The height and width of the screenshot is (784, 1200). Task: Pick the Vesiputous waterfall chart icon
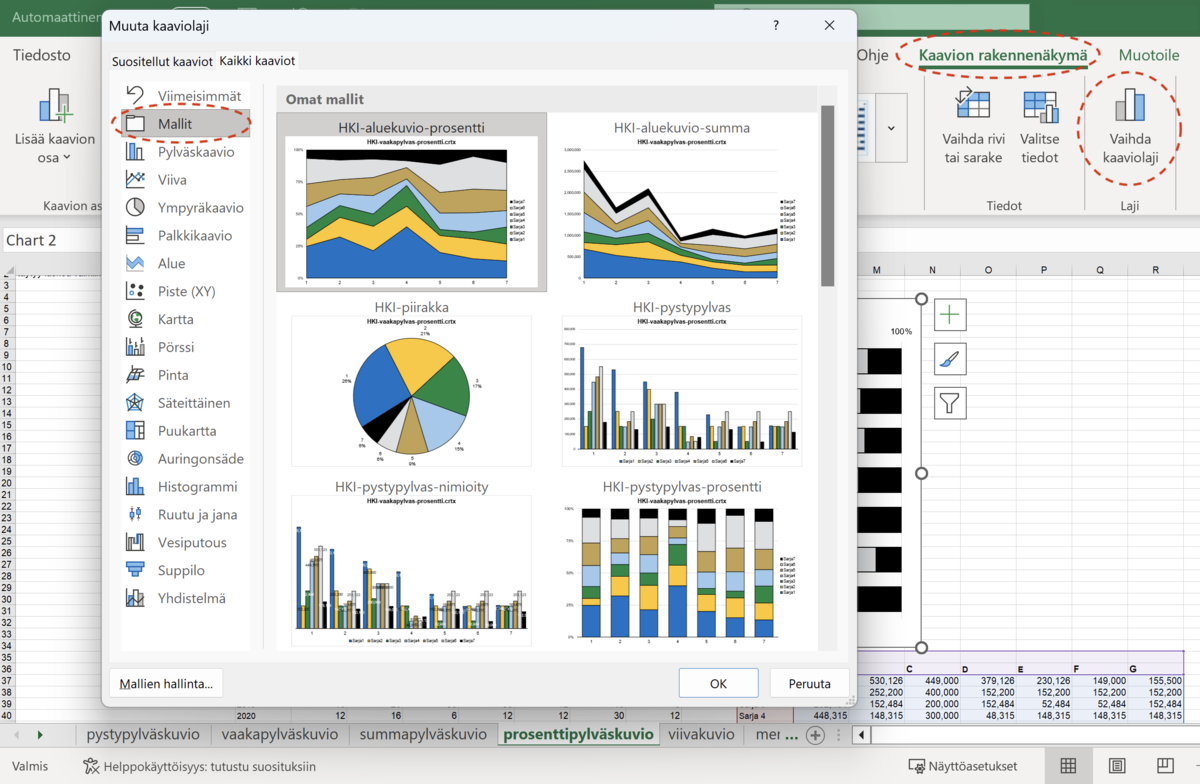click(x=135, y=543)
